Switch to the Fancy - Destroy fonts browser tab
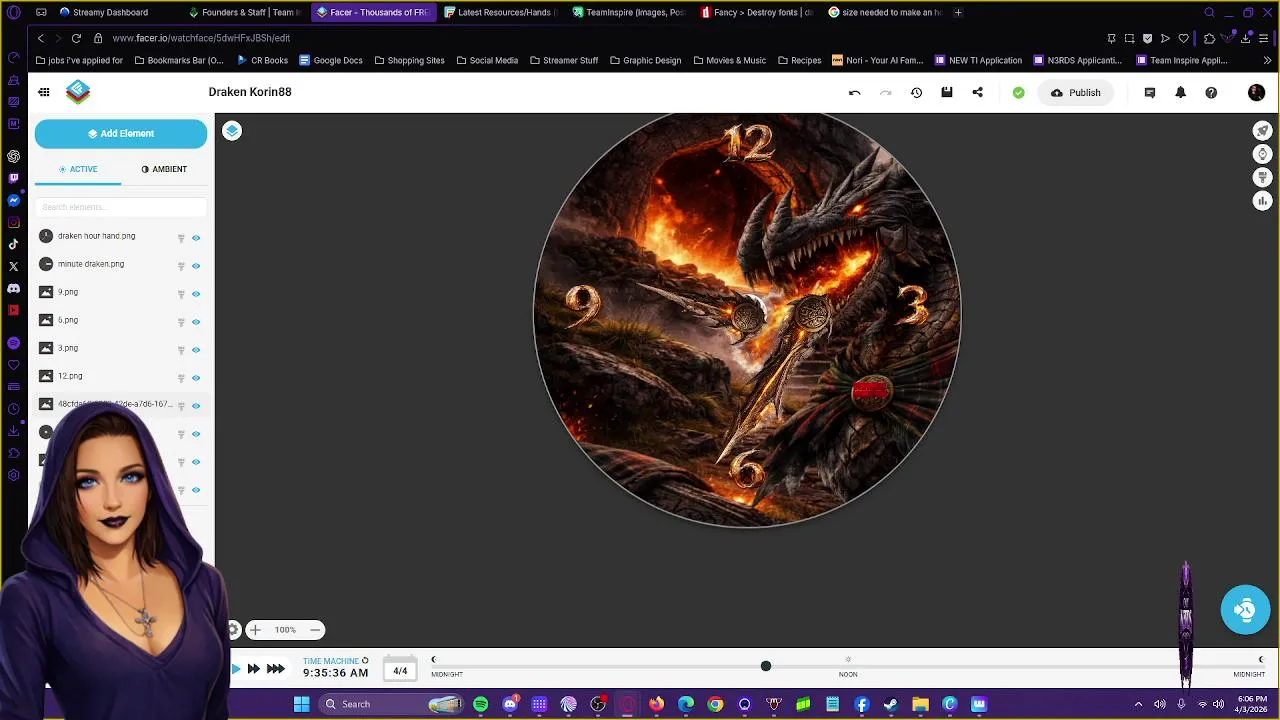The image size is (1280, 720). tap(758, 12)
